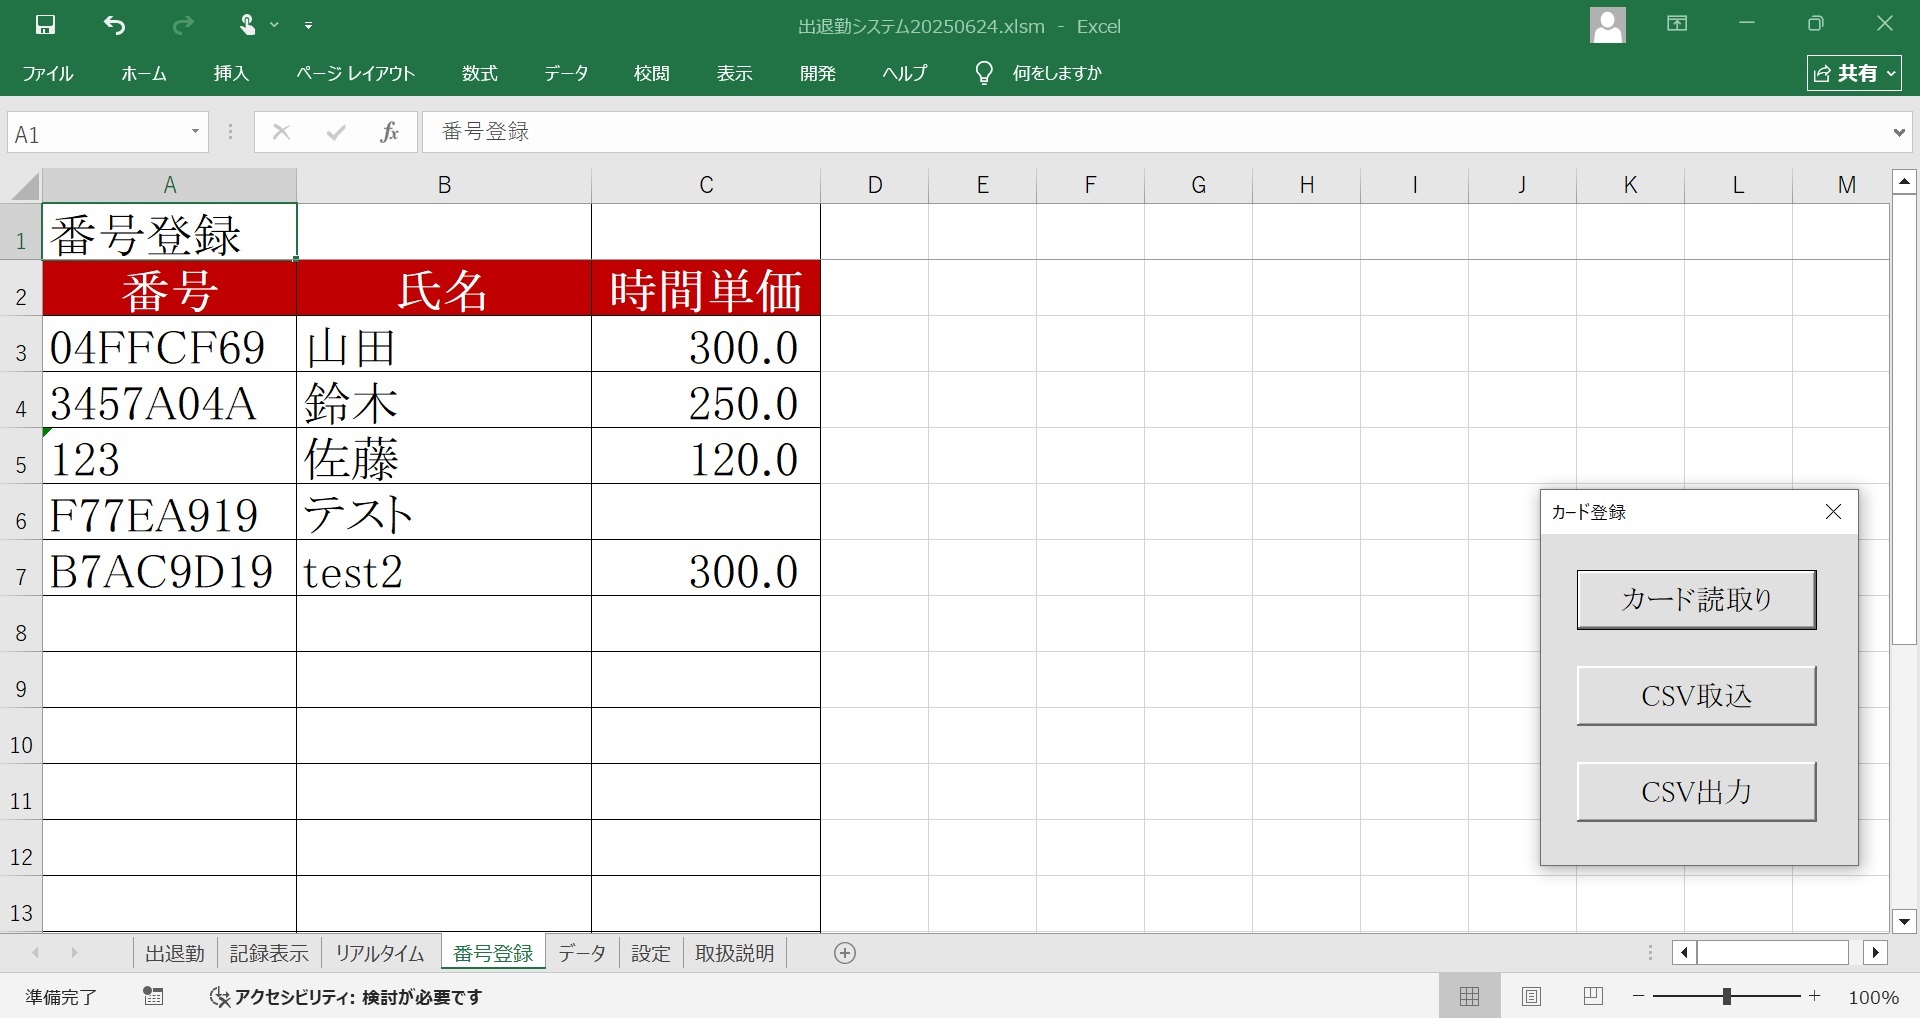Open the 校閲 ribbon tab

point(652,73)
